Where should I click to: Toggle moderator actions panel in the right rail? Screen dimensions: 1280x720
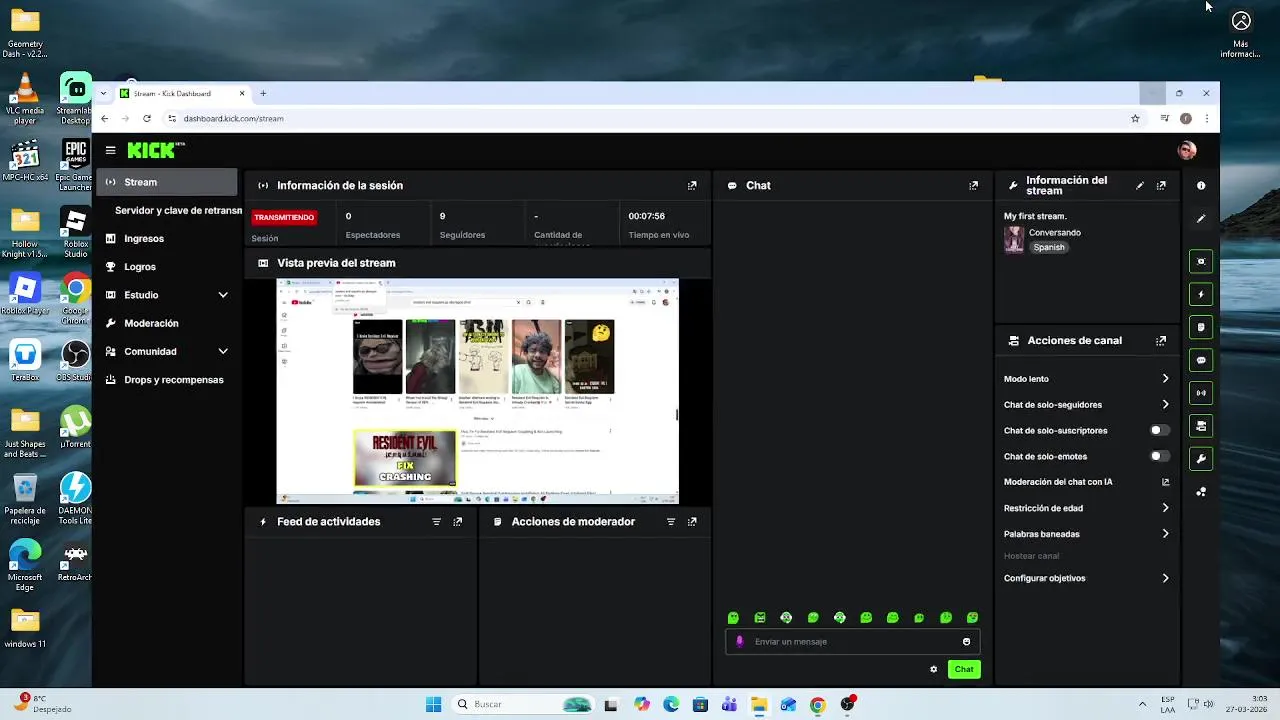click(1201, 327)
